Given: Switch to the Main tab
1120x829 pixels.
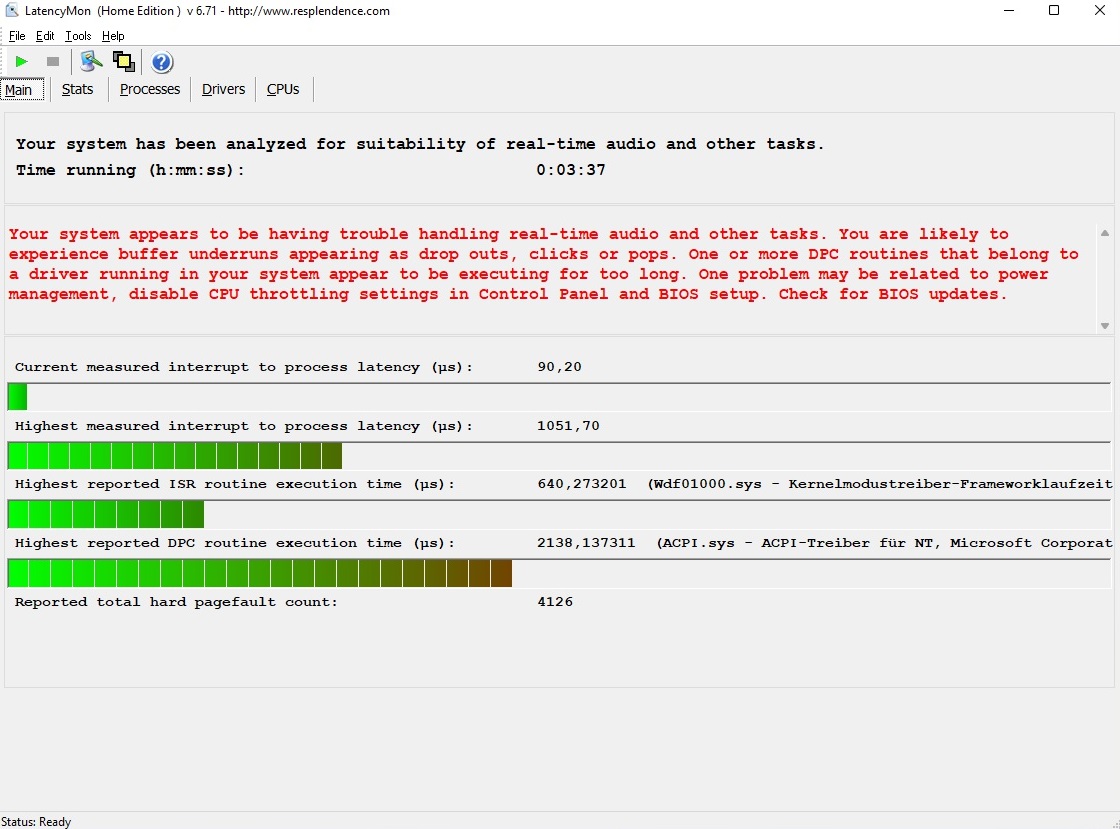Looking at the screenshot, I should [22, 90].
